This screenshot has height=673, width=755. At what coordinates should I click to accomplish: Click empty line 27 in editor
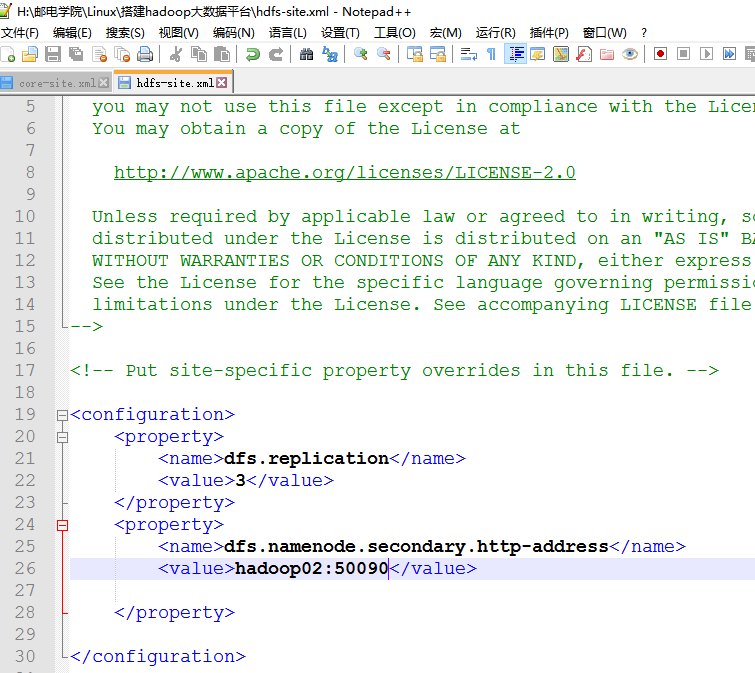(412, 591)
